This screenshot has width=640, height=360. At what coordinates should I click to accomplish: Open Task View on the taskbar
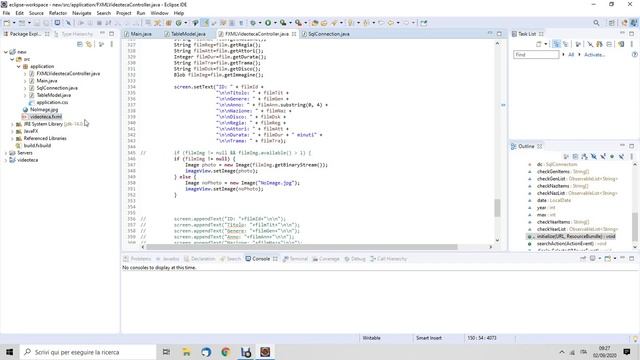(x=166, y=352)
